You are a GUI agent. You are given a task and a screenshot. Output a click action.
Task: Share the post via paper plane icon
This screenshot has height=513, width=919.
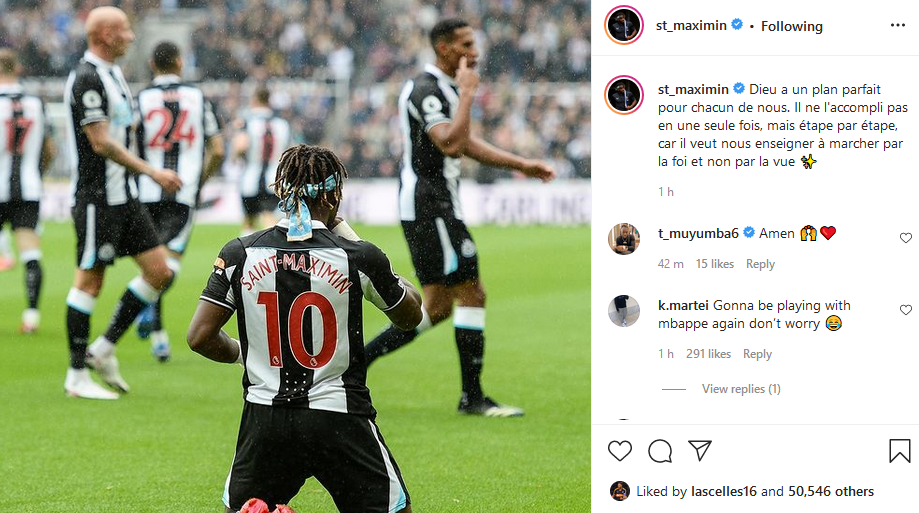pos(700,450)
